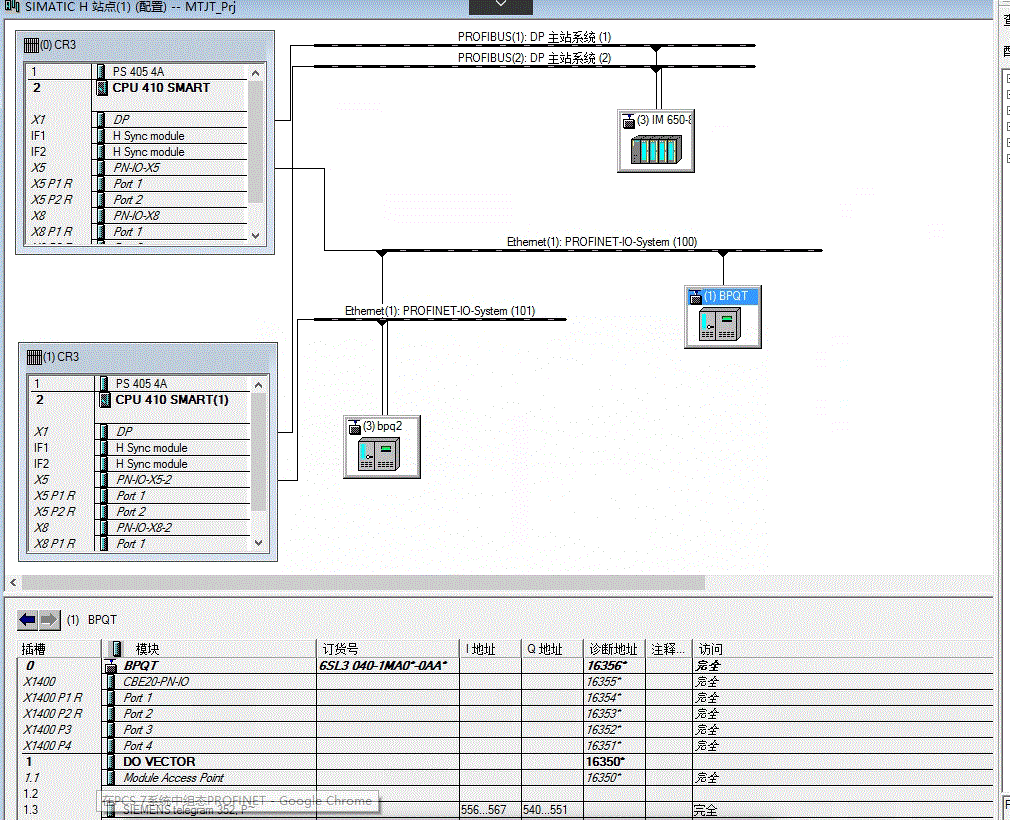Expand the top center dropdown chevron
Image resolution: width=1010 pixels, height=820 pixels.
(x=500, y=5)
